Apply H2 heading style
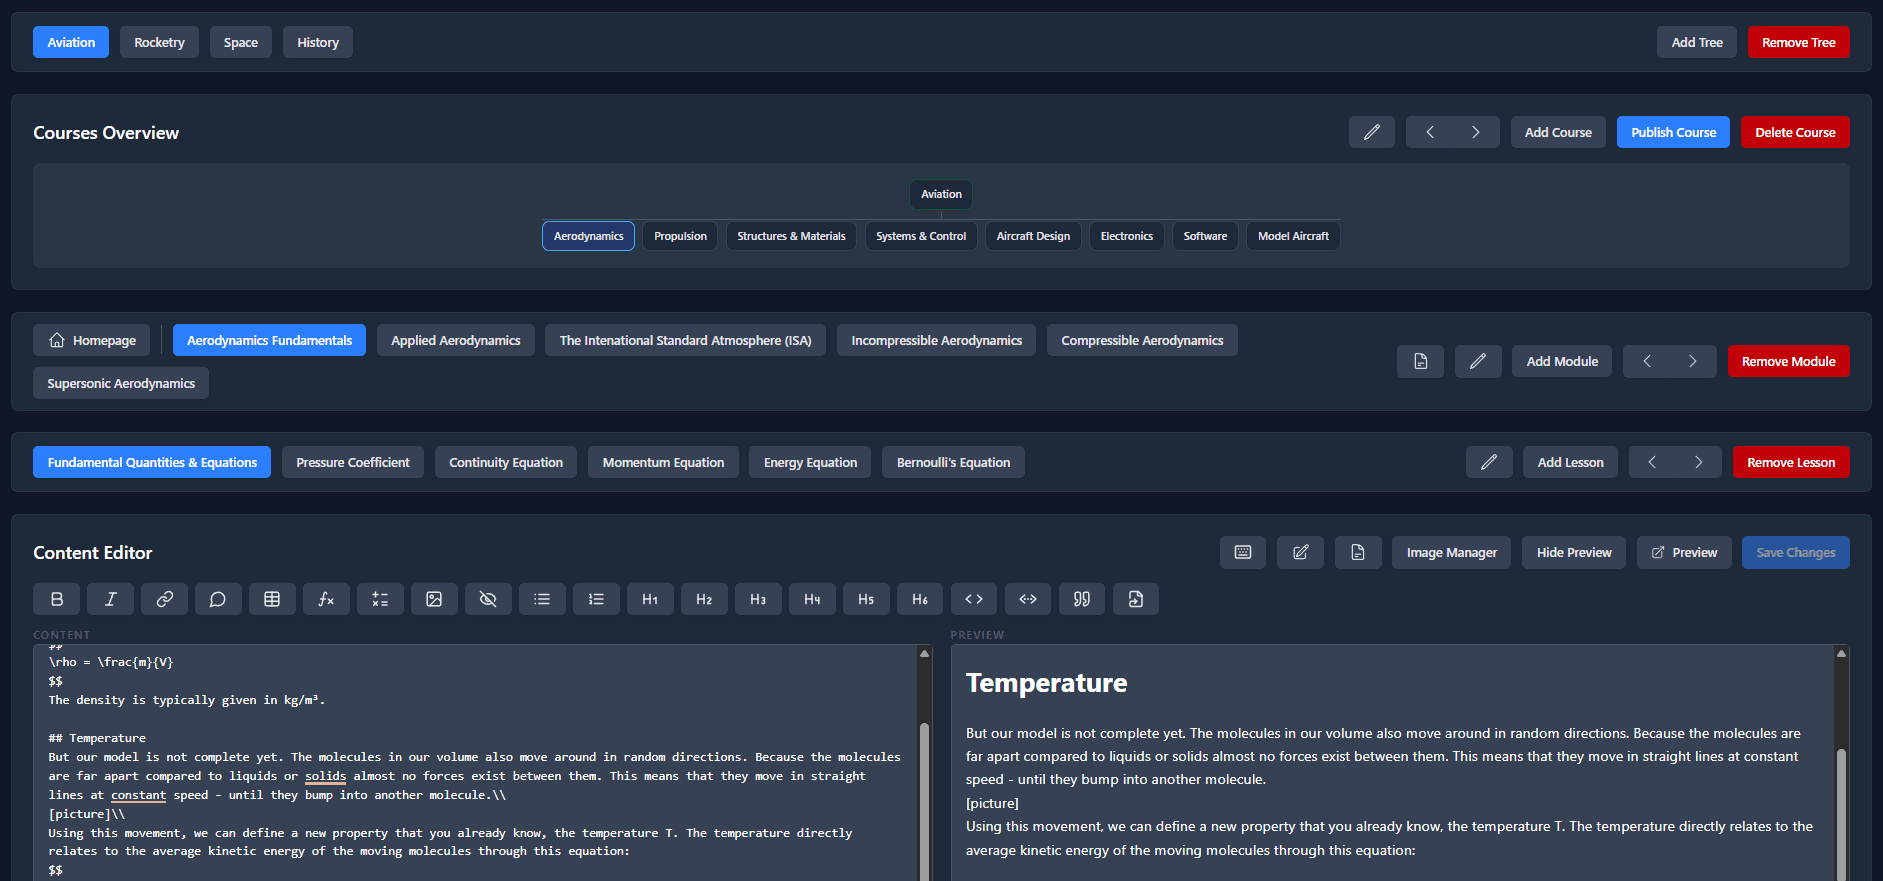This screenshot has height=881, width=1883. [704, 599]
